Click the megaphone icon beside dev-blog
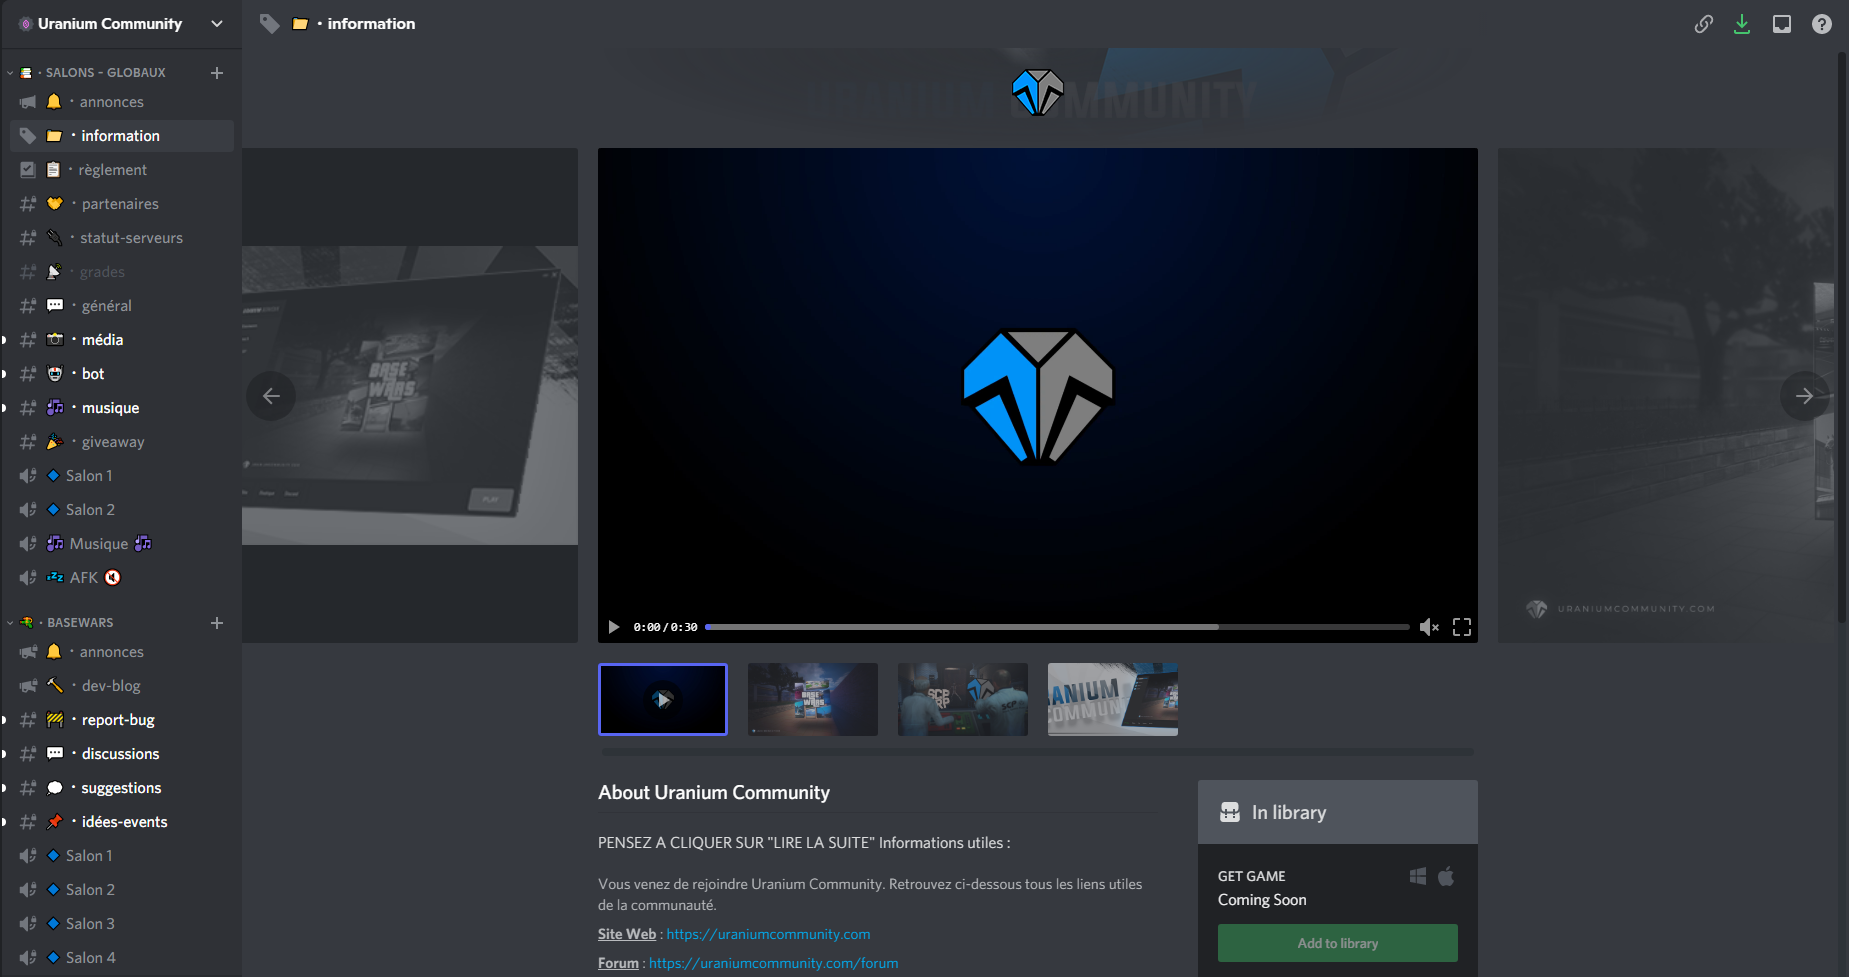Viewport: 1849px width, 977px height. pyautogui.click(x=28, y=686)
